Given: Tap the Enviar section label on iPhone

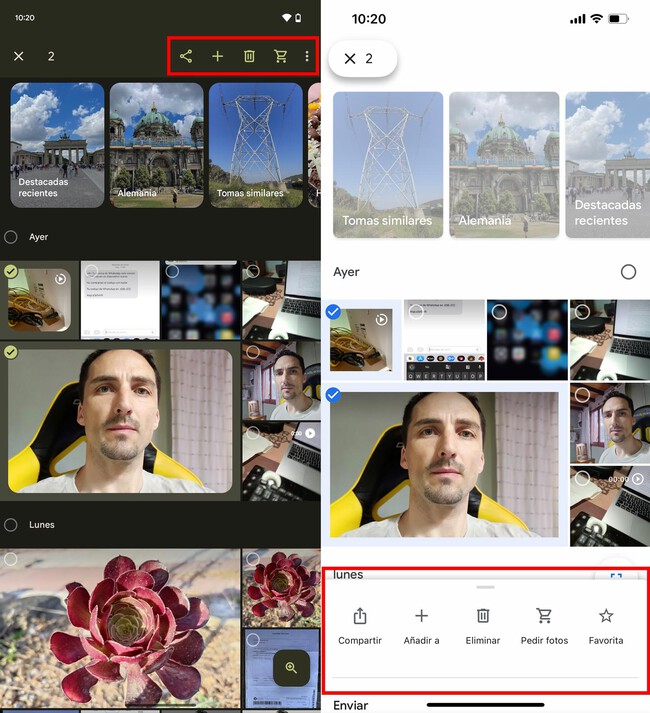Looking at the screenshot, I should pyautogui.click(x=350, y=705).
